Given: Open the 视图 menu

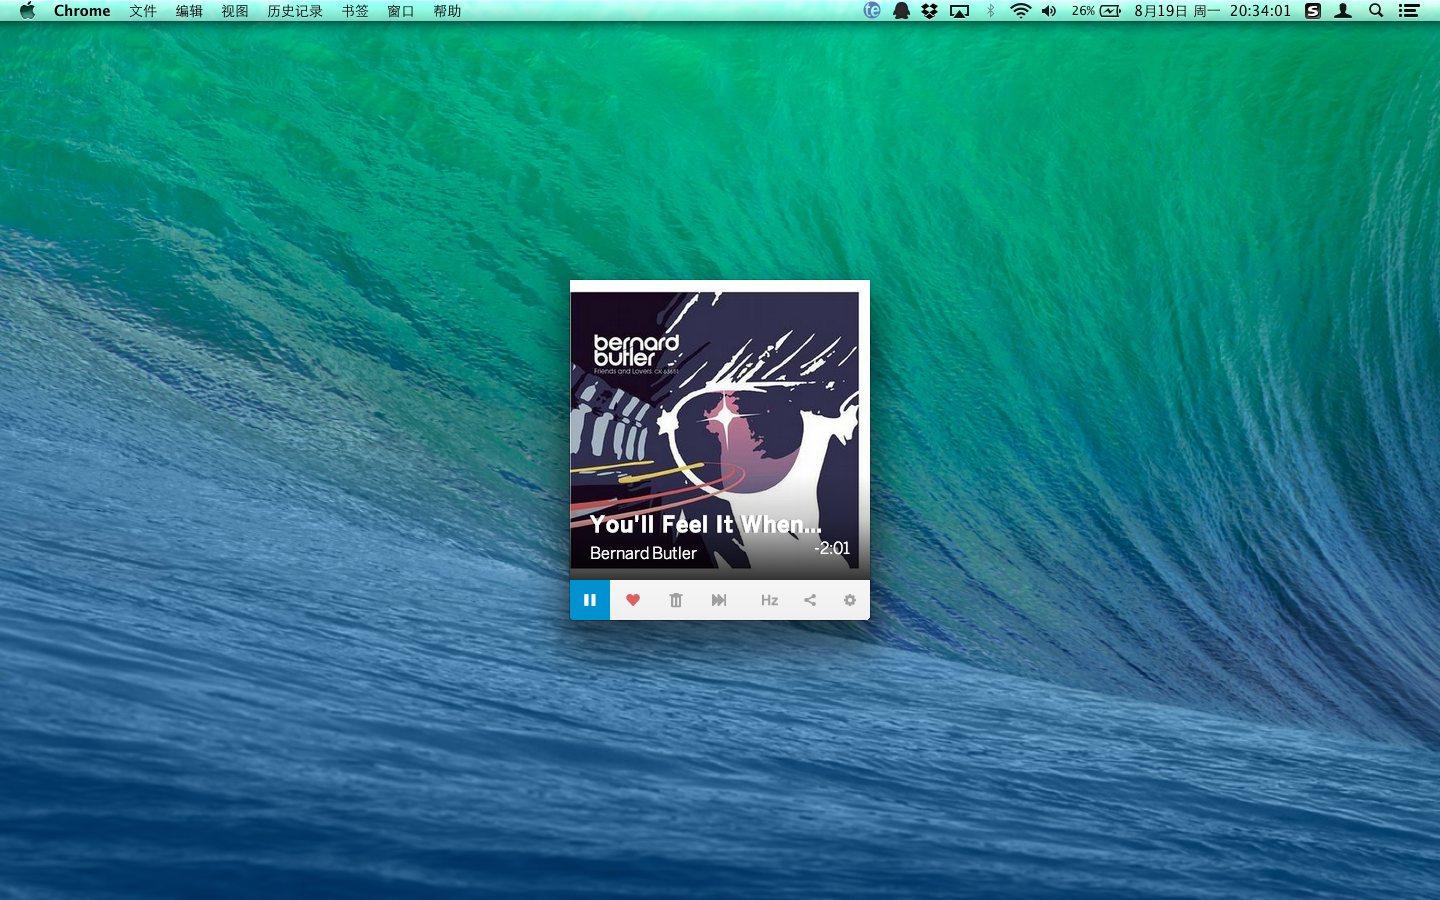Looking at the screenshot, I should 235,11.
